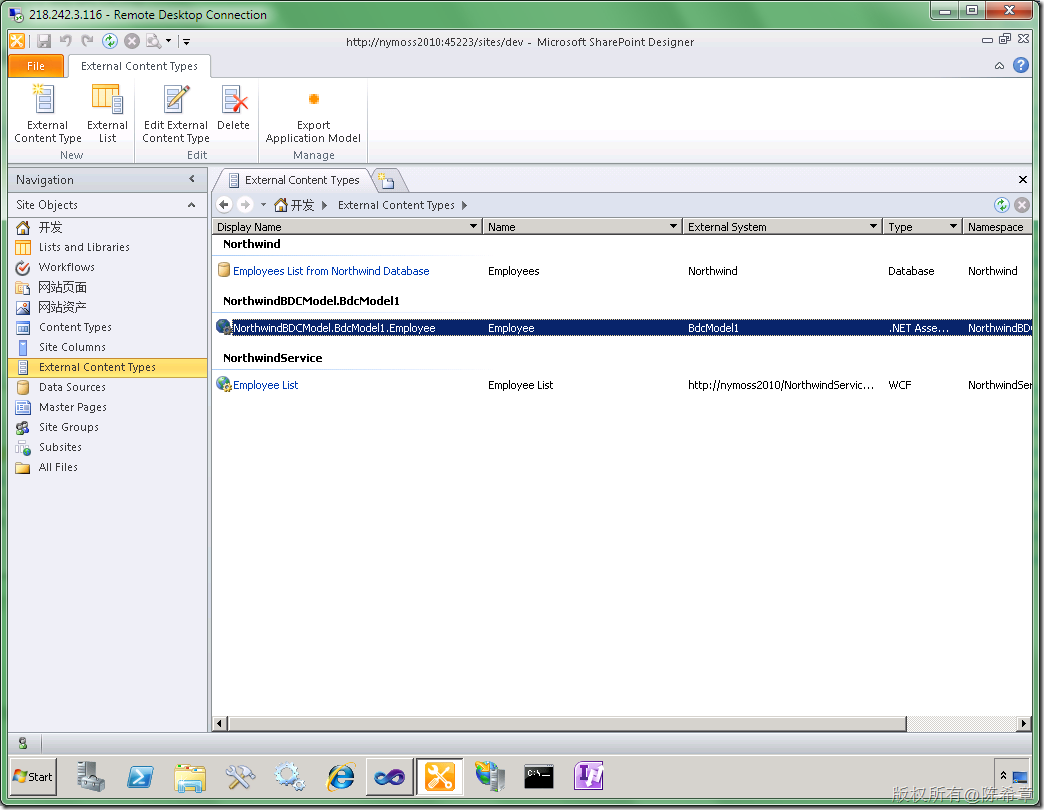Image resolution: width=1044 pixels, height=810 pixels.
Task: Click the Forward arrow in breadcrumb bar
Action: pos(245,205)
